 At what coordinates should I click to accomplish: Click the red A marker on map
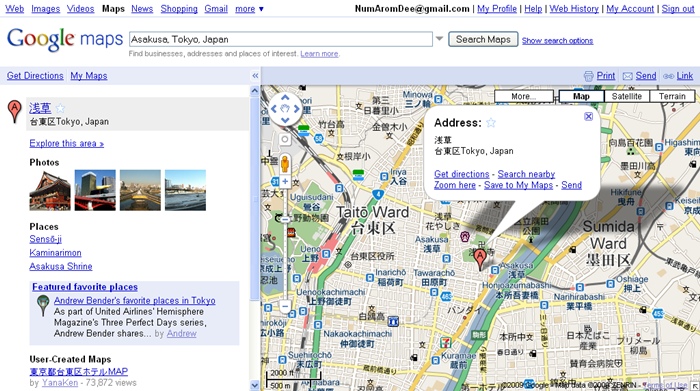480,260
